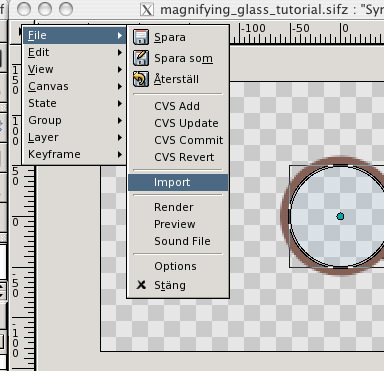Screen dimensions: 384x371
Task: Open Options from the File menu
Action: 178,266
